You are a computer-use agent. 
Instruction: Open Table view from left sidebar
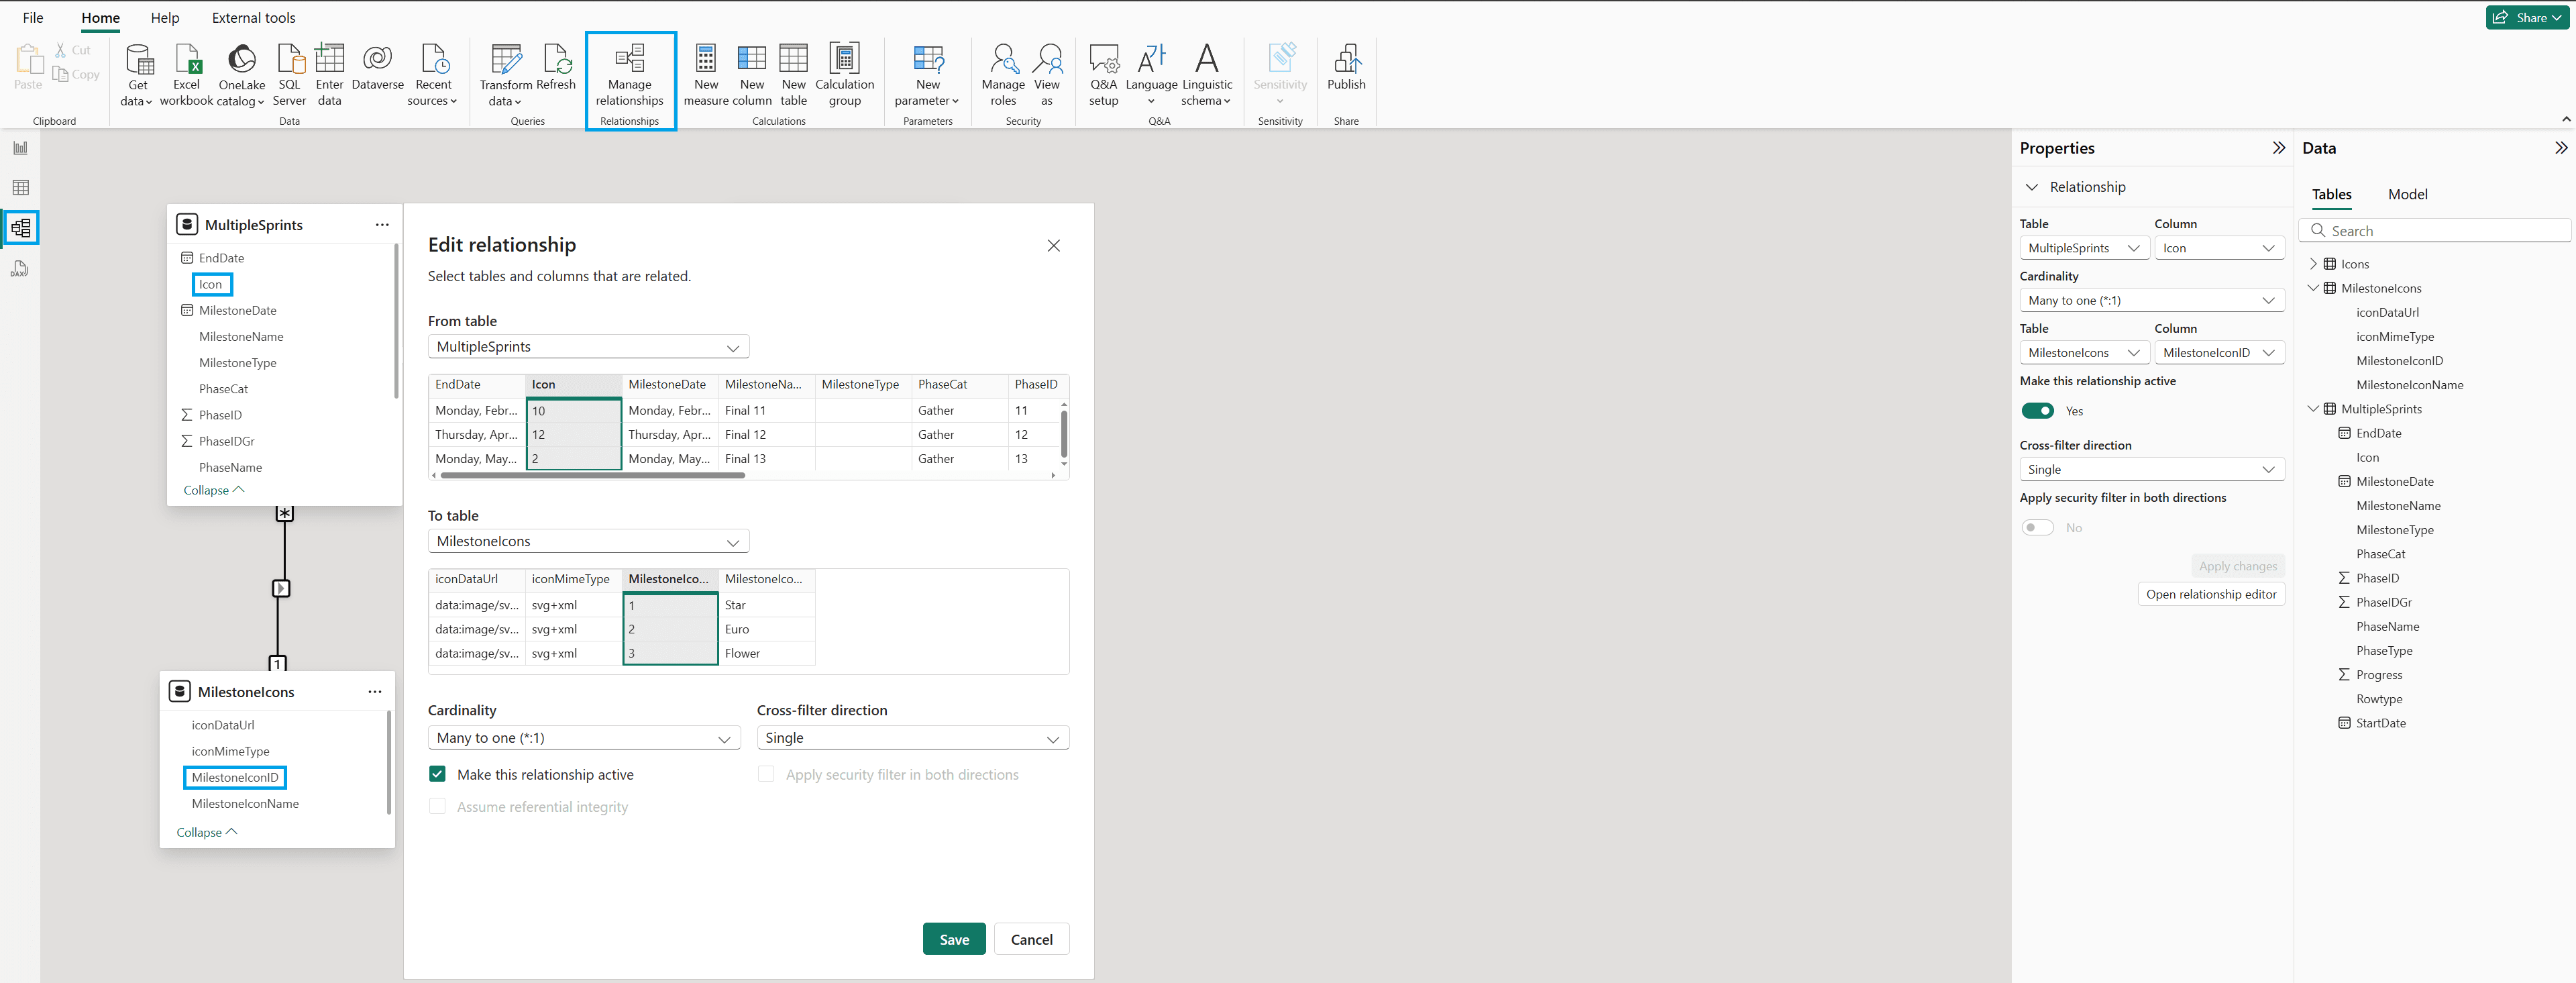20,188
